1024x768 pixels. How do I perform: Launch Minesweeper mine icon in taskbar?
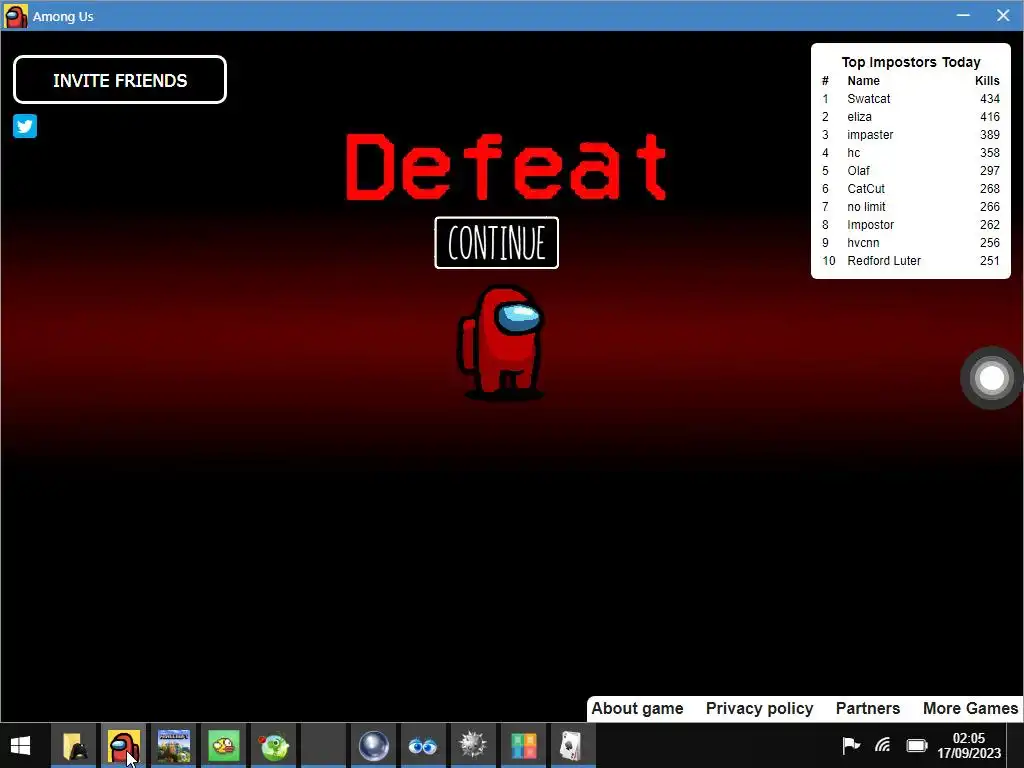coord(473,745)
